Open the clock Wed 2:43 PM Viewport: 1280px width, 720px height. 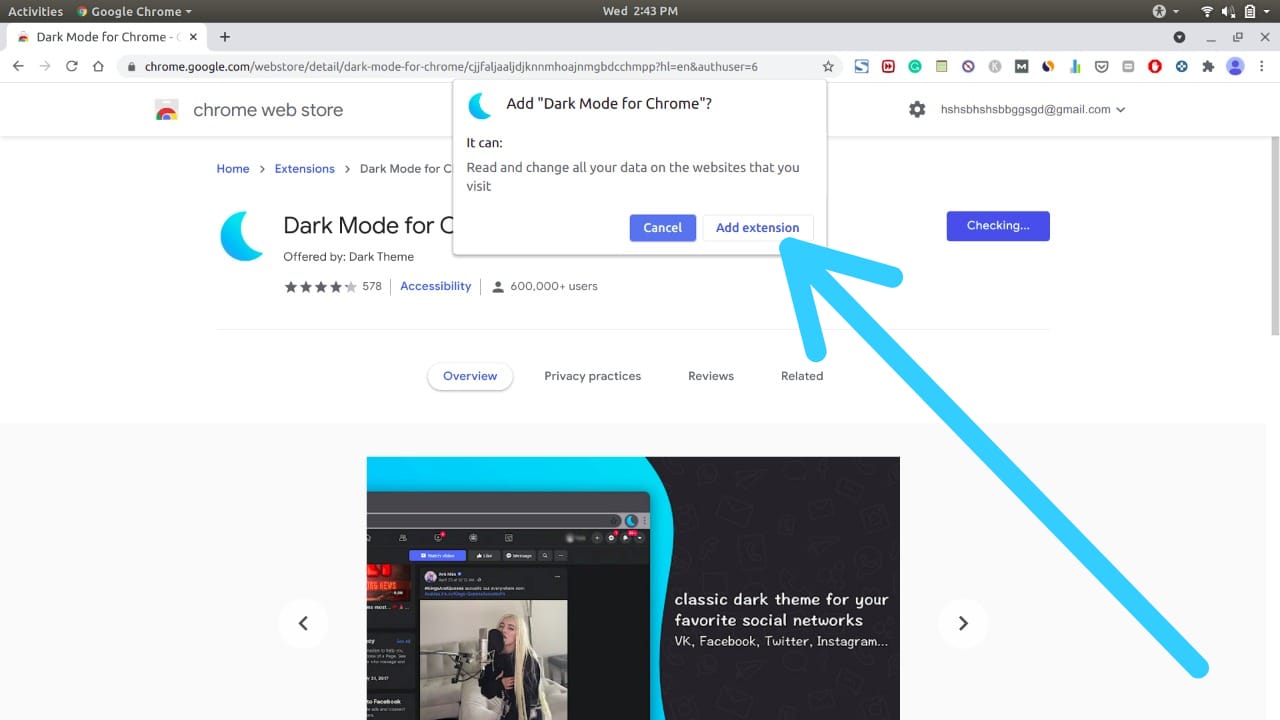pyautogui.click(x=640, y=11)
